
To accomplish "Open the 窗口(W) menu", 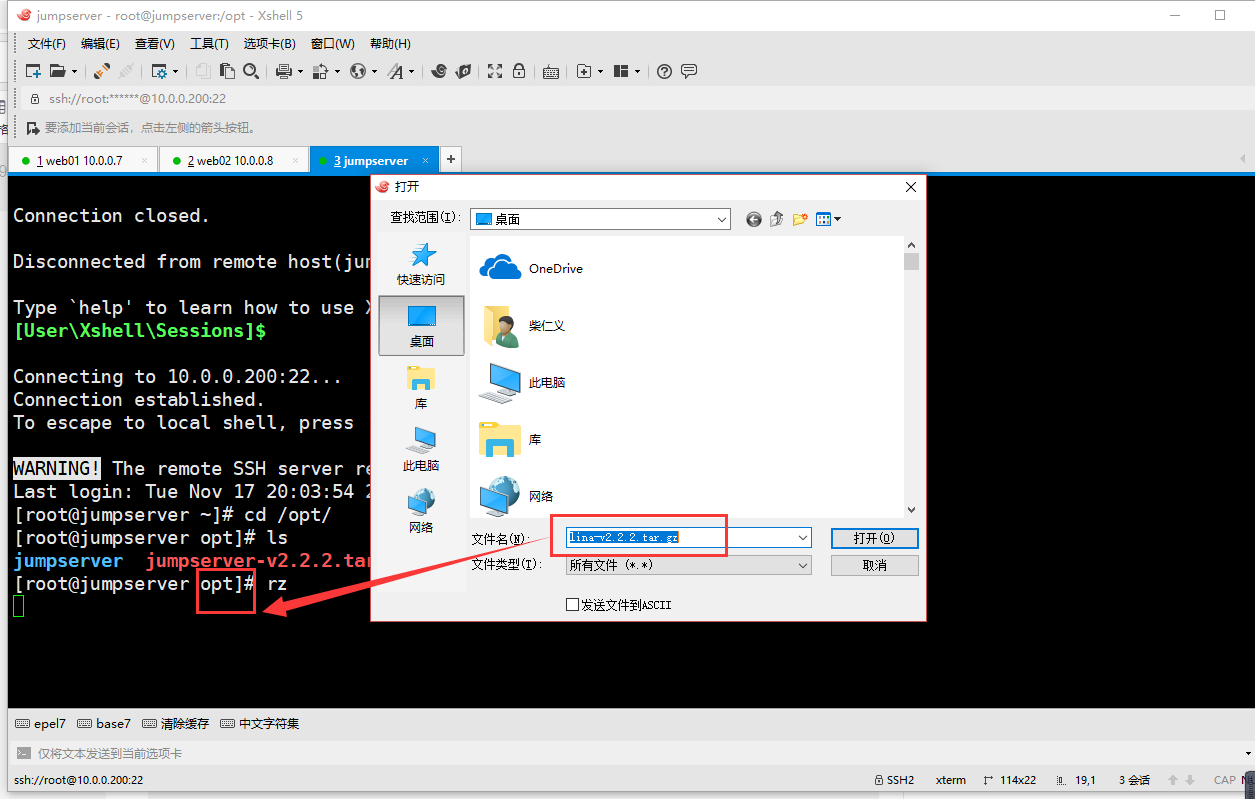I will (x=332, y=44).
